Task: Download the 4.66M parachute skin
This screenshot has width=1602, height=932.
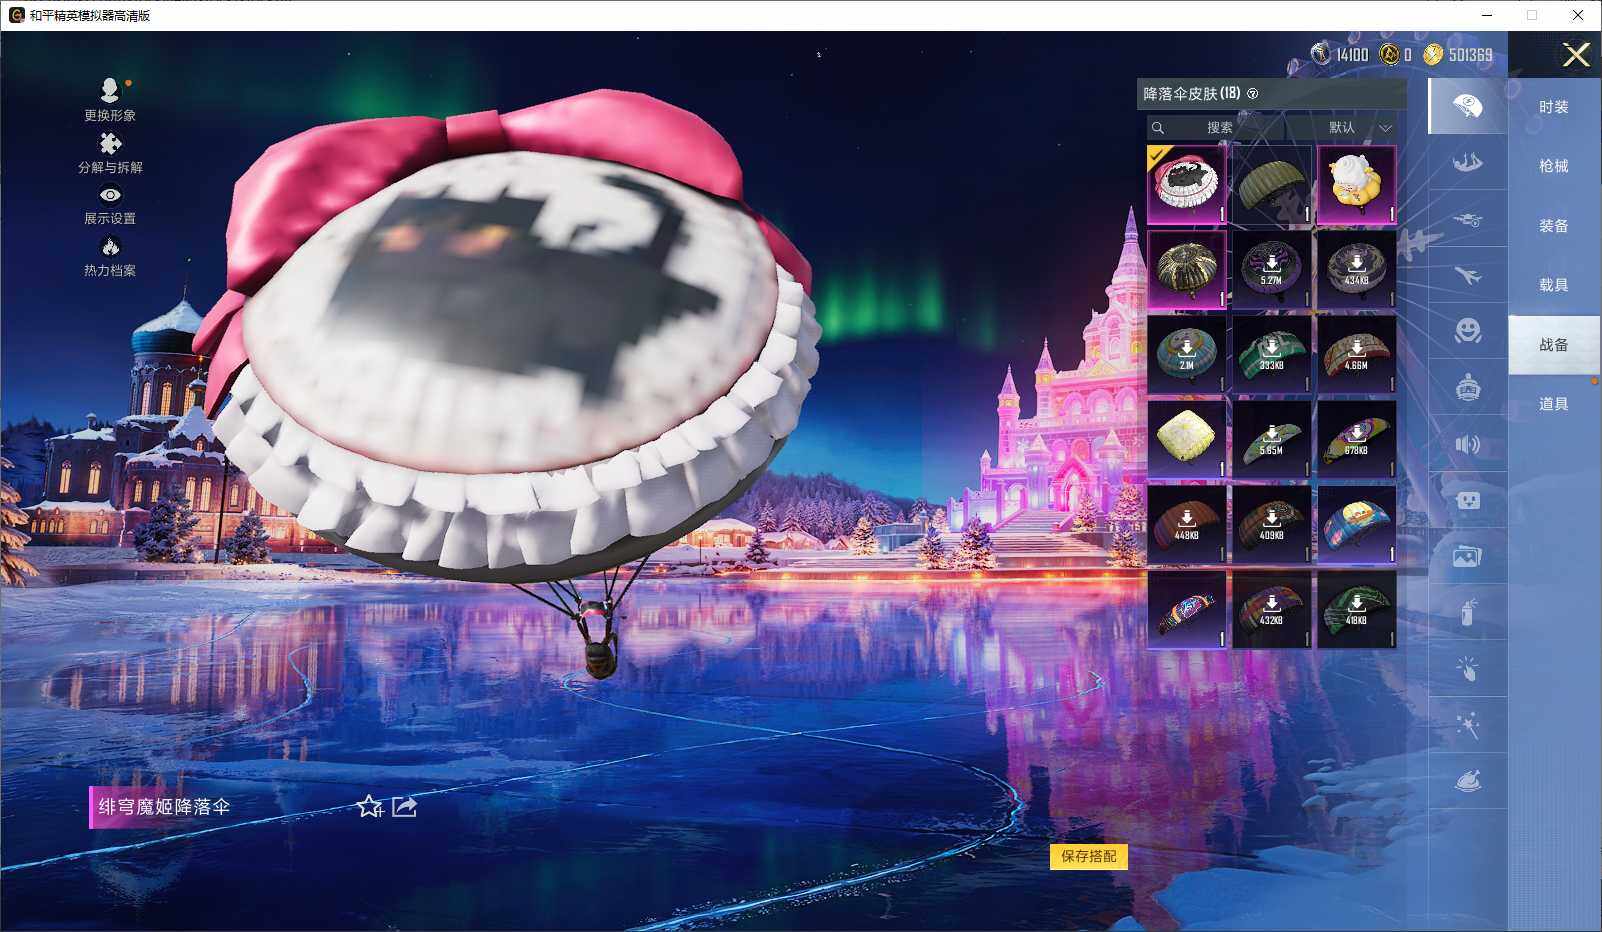Action: 1356,355
